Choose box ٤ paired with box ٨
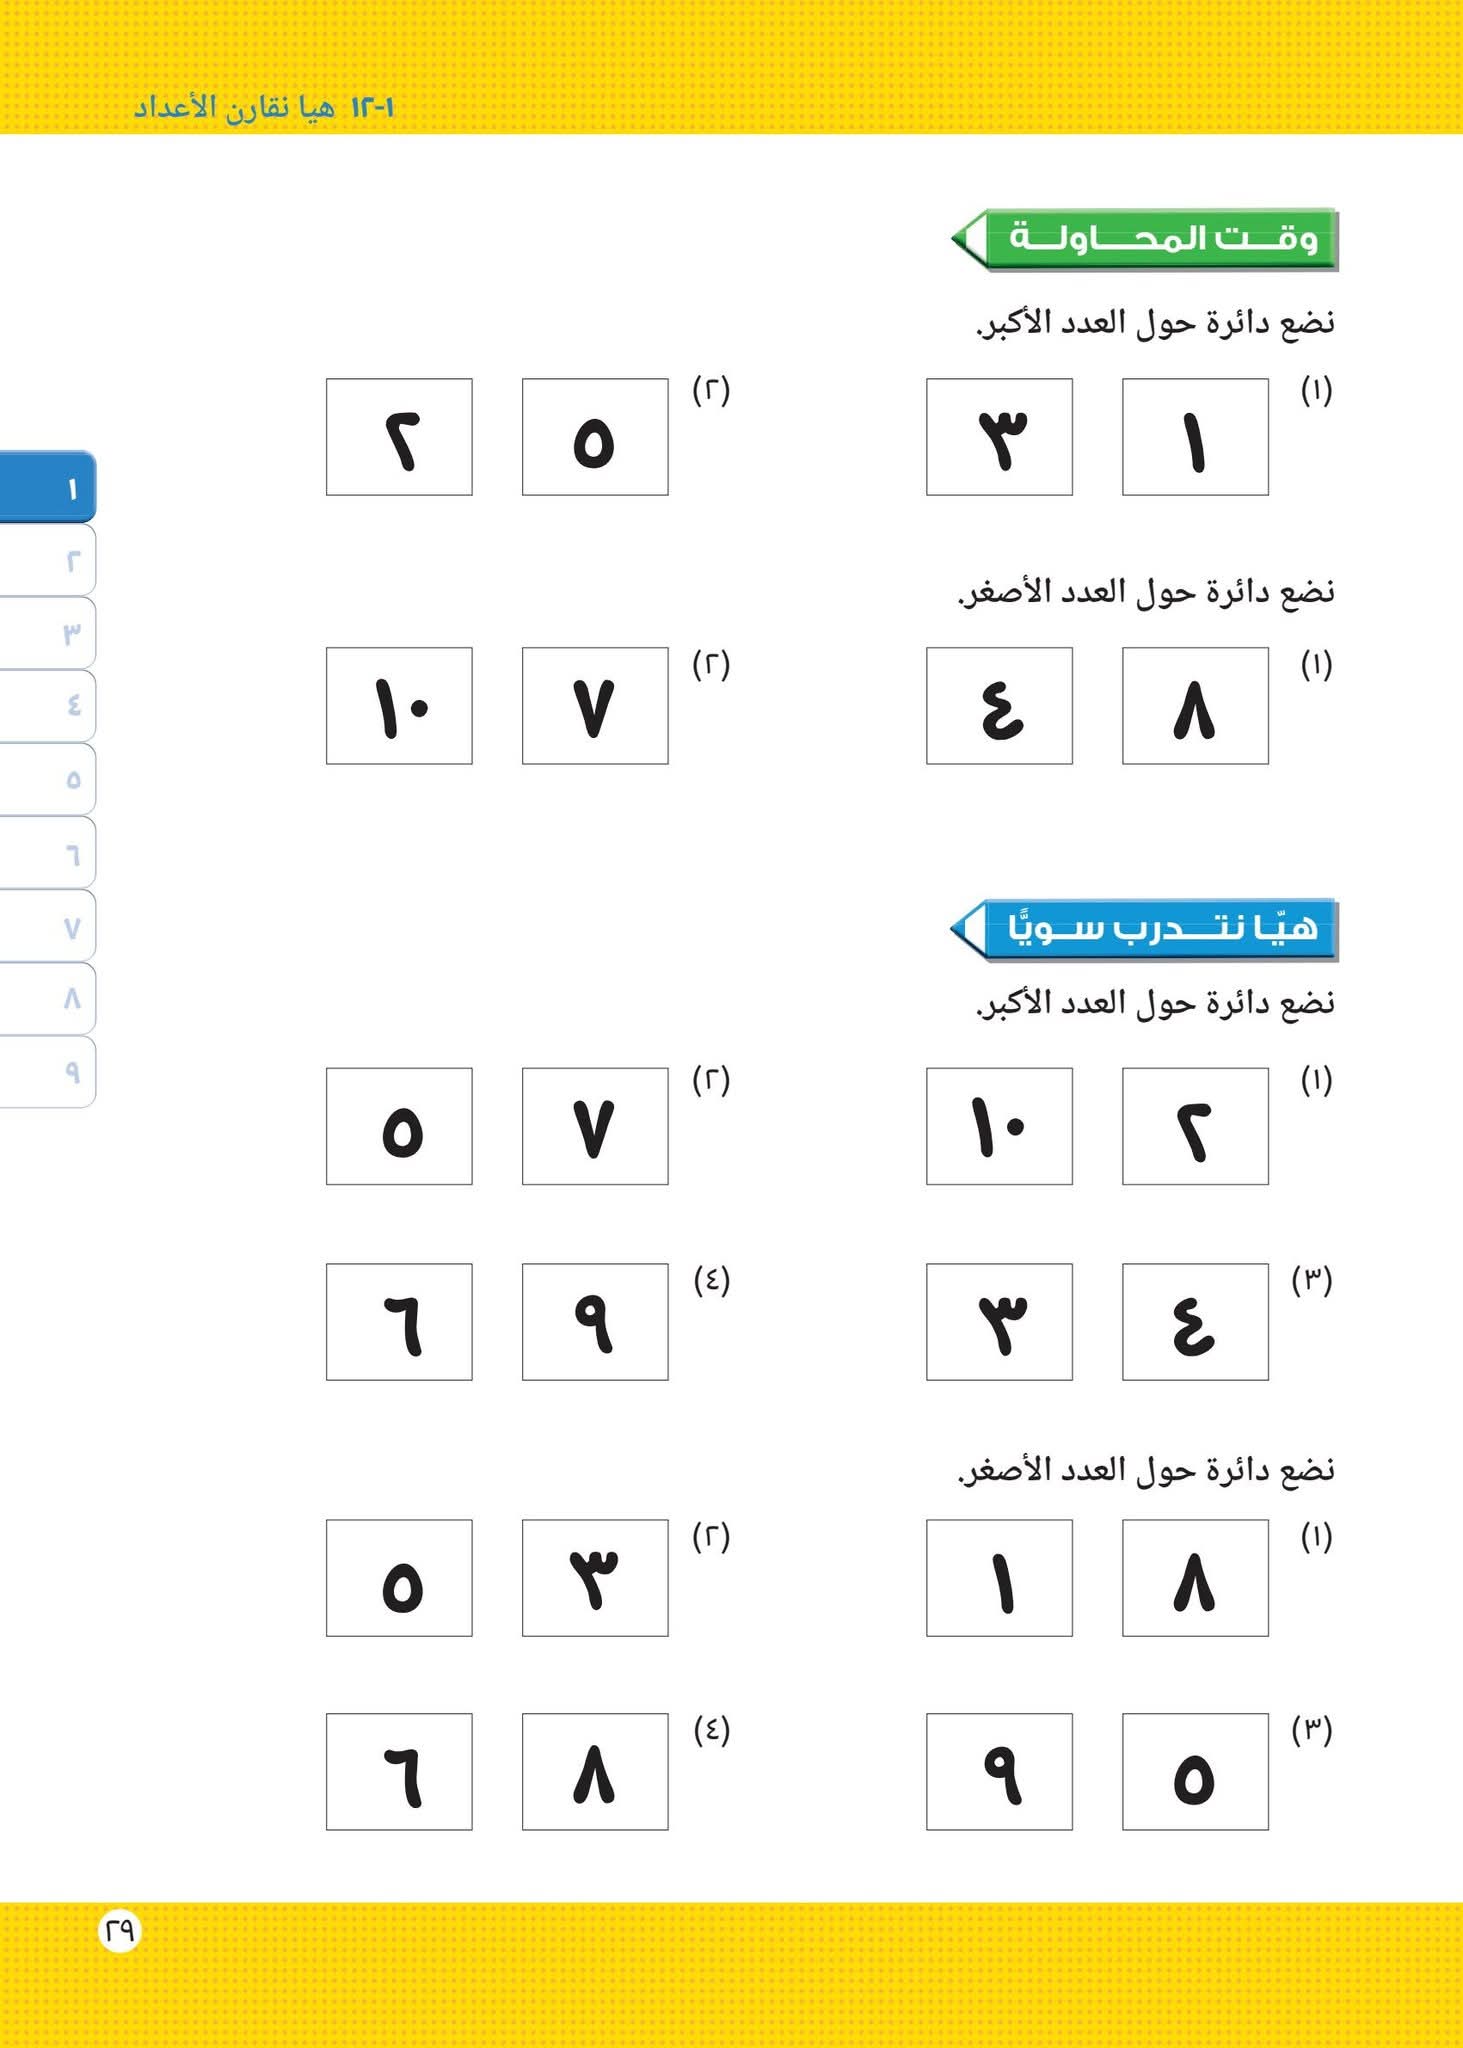 coord(999,706)
